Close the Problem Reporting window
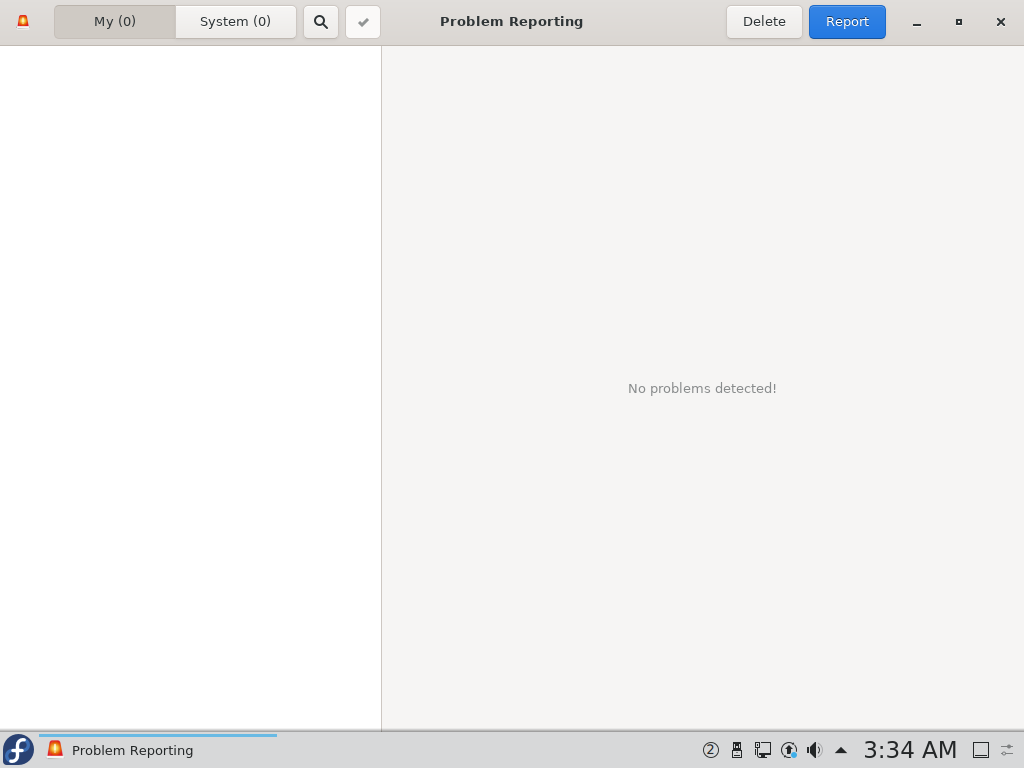 pyautogui.click(x=1000, y=22)
